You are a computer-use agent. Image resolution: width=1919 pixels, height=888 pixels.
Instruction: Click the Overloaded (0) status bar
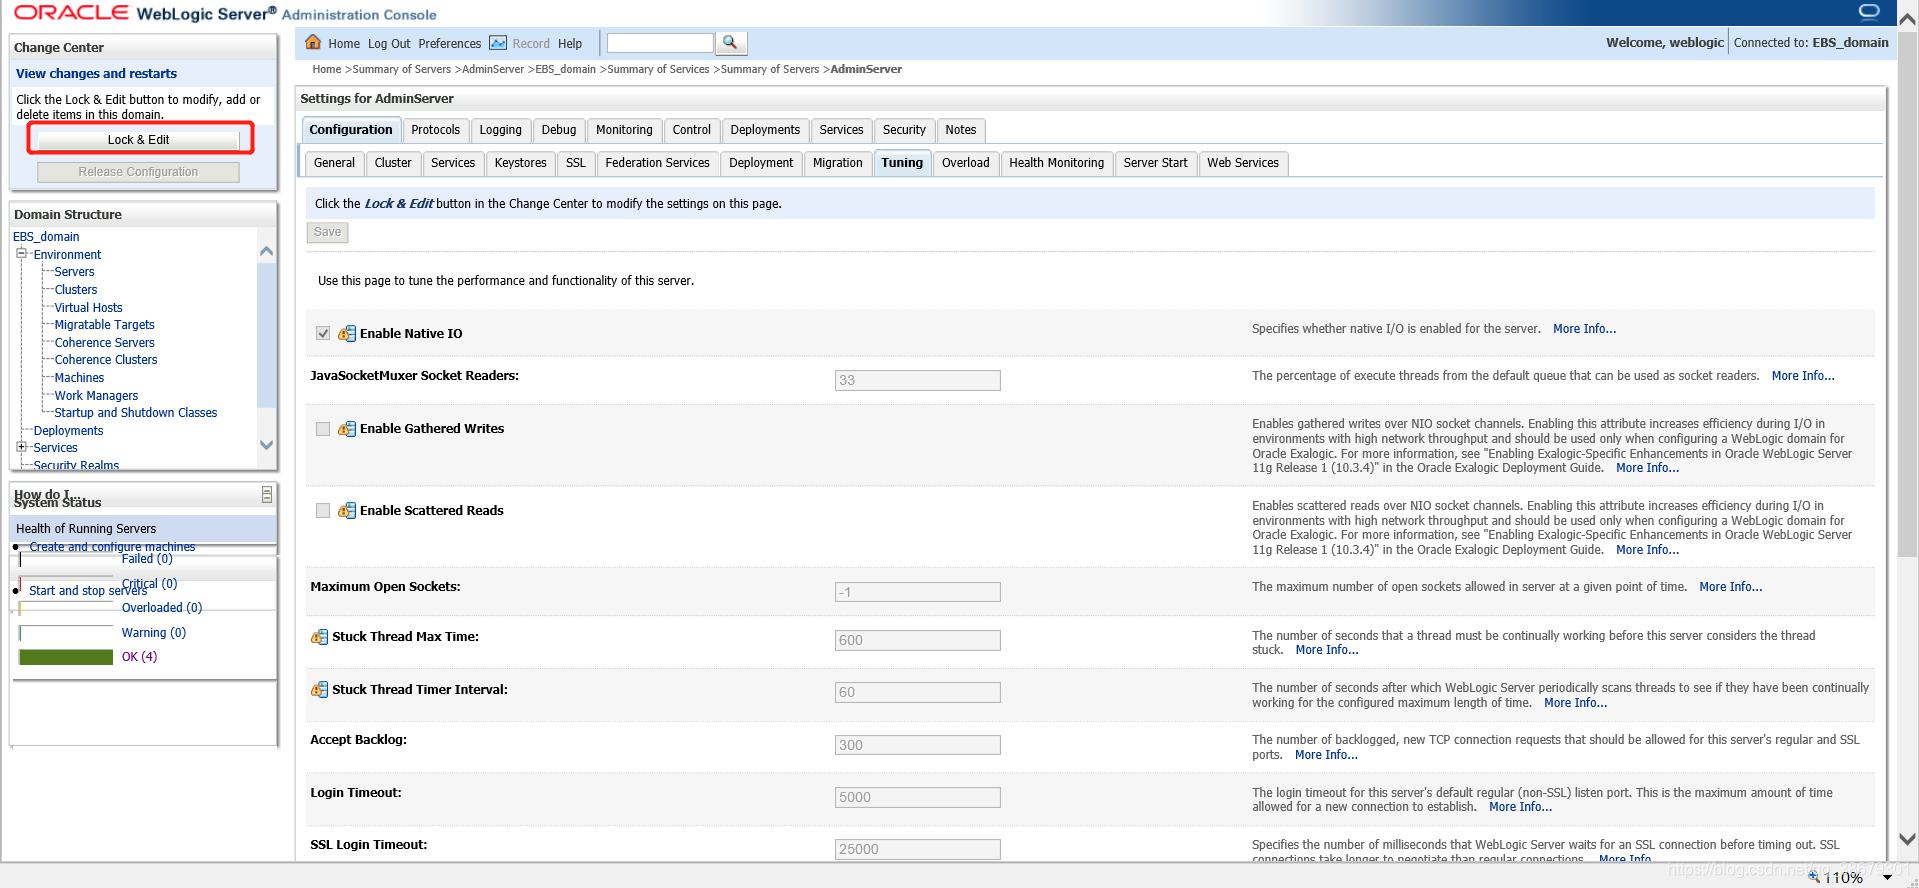click(x=66, y=608)
